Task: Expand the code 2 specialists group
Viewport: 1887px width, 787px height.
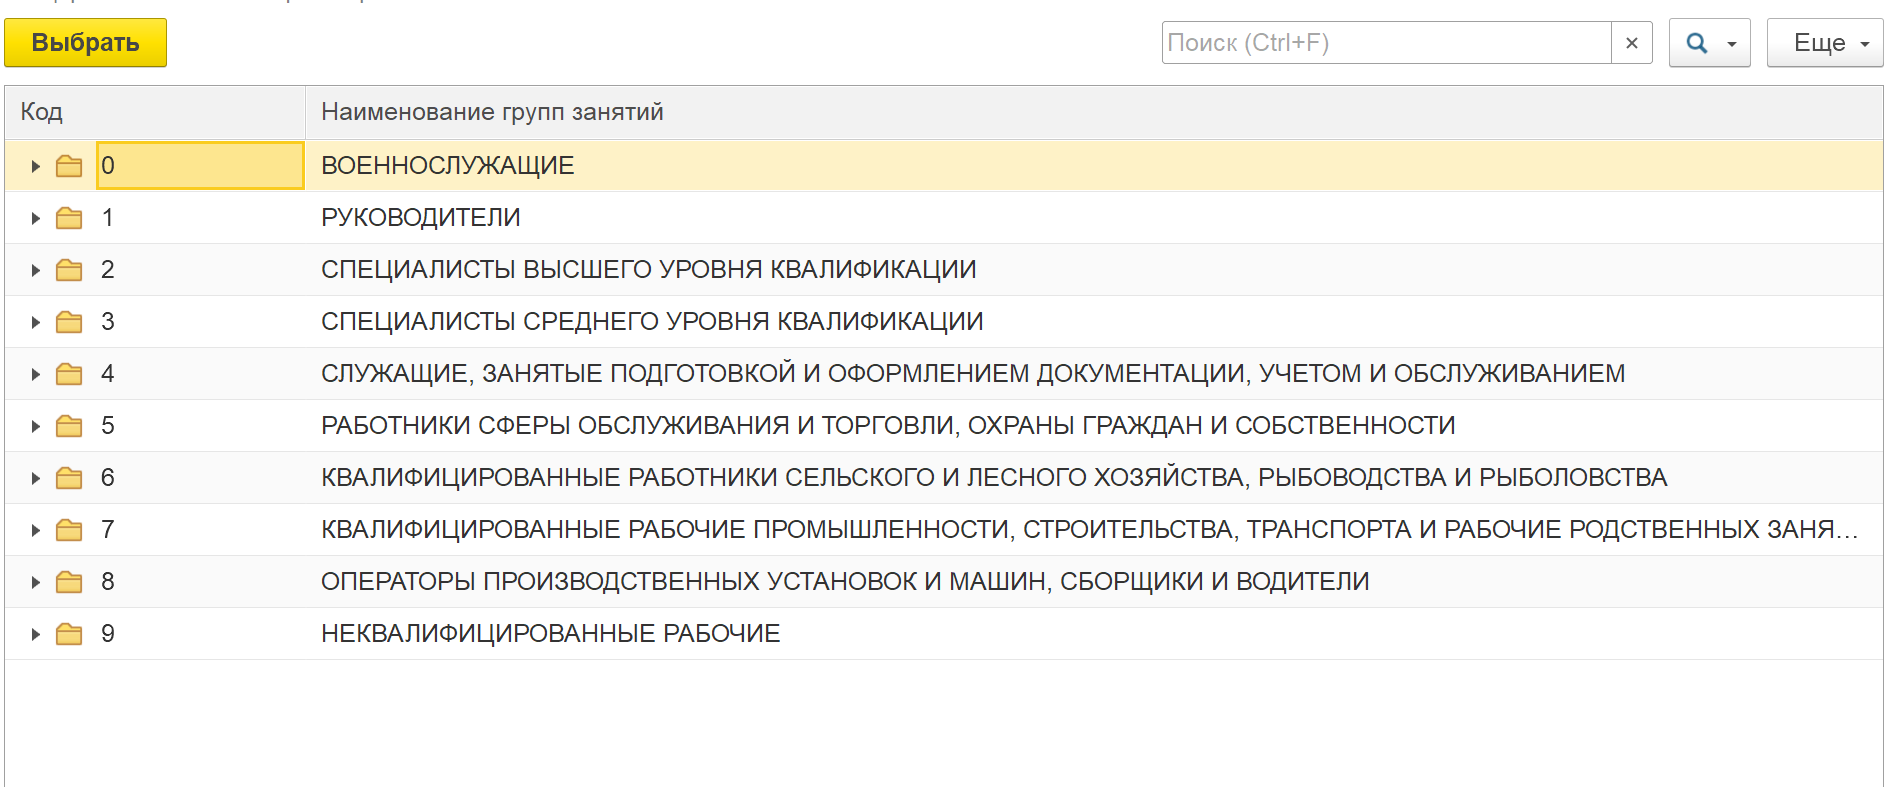Action: point(35,270)
